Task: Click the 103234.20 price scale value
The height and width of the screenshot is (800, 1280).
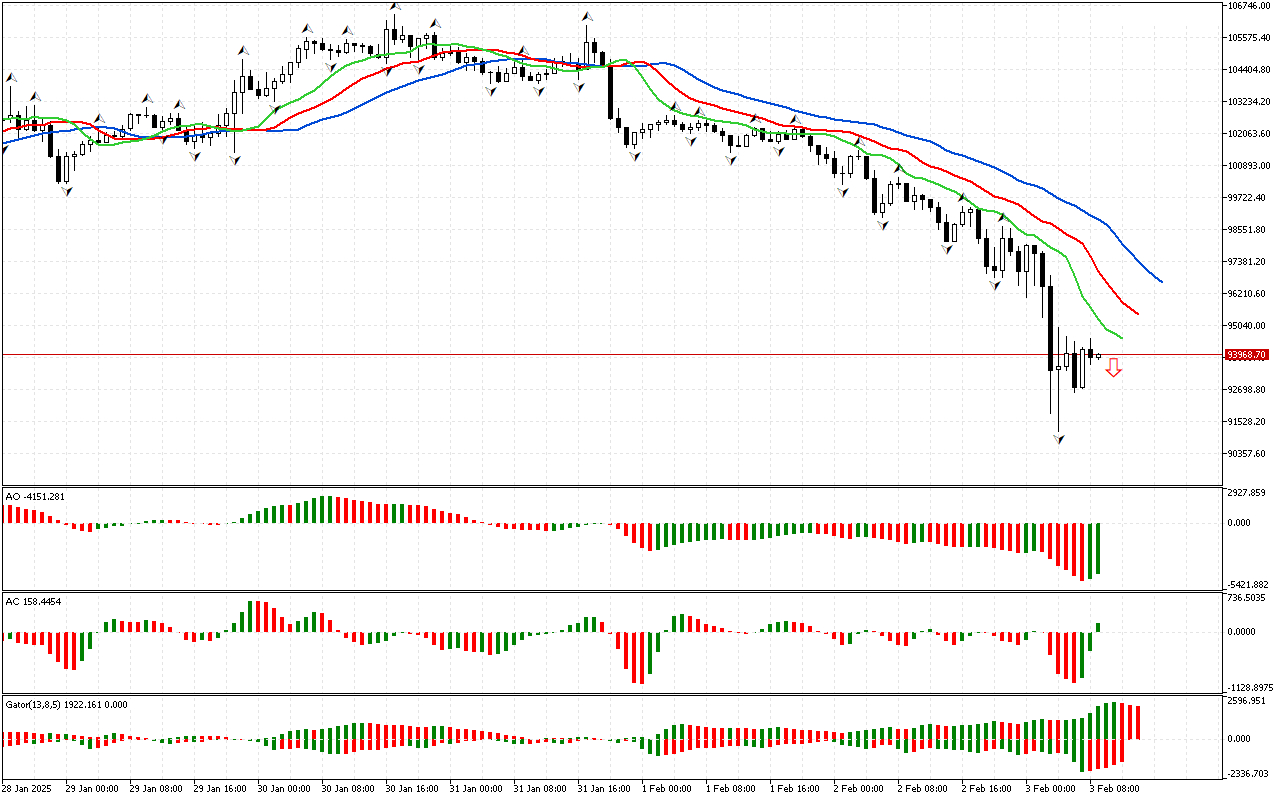Action: click(x=1248, y=102)
